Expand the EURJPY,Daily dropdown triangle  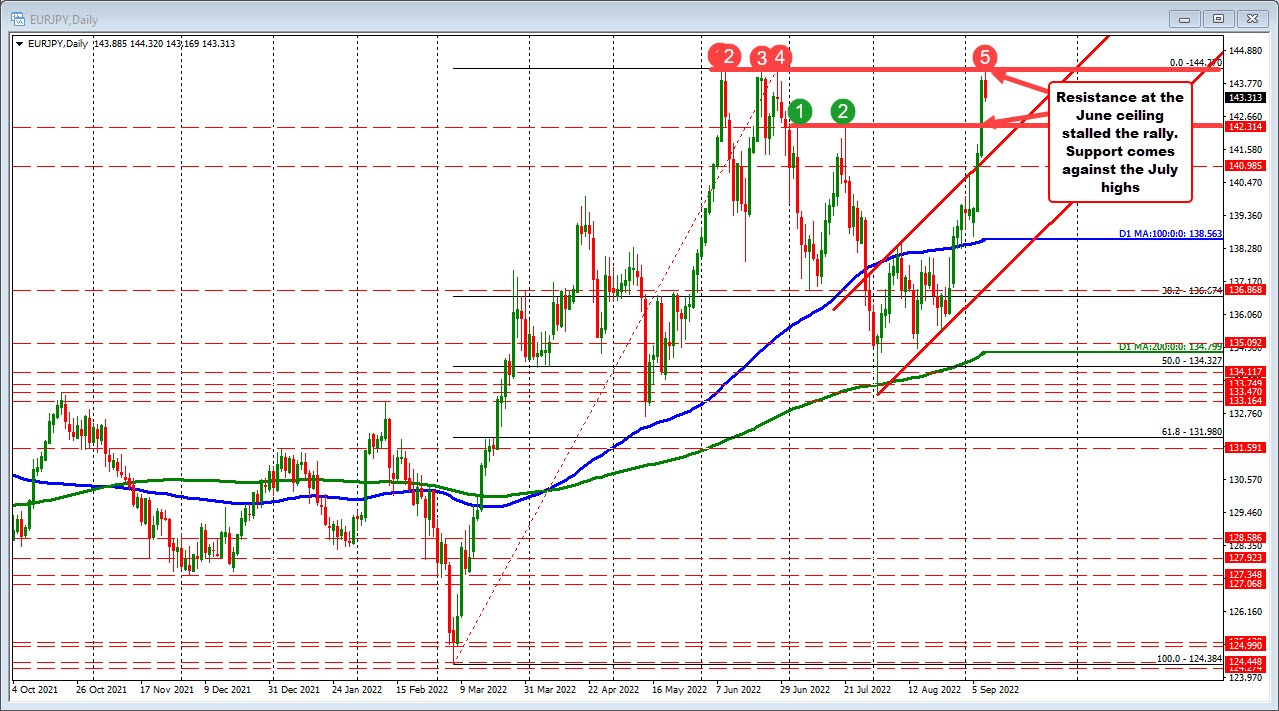[x=18, y=43]
